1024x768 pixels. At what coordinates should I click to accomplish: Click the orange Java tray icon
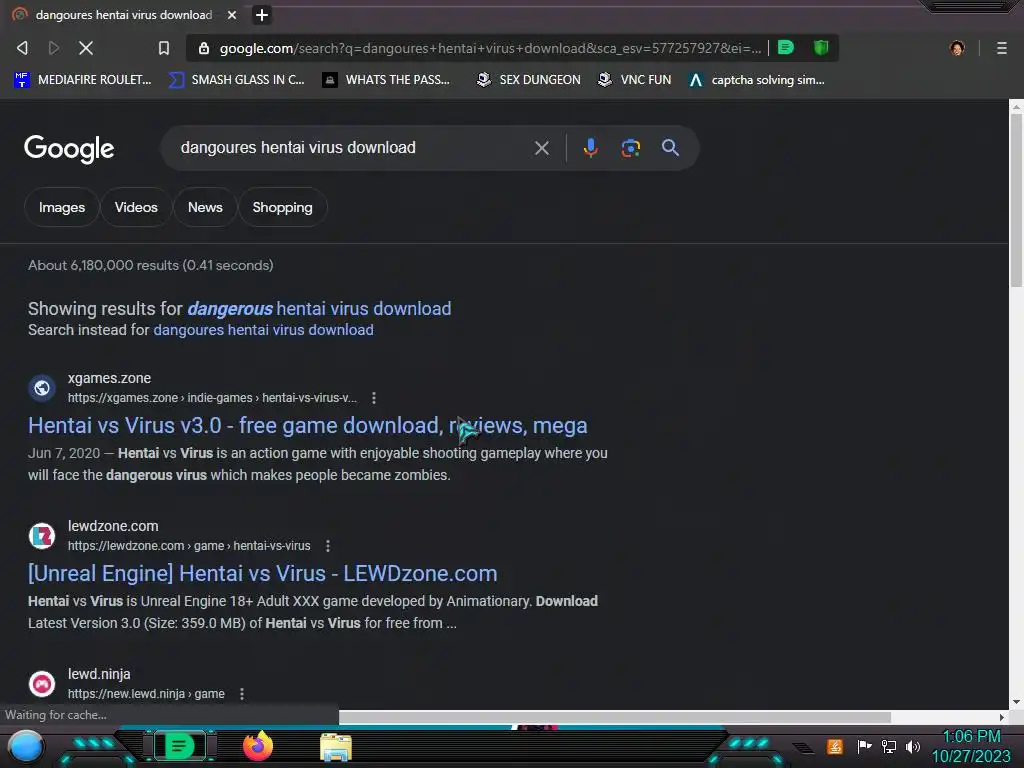(x=835, y=746)
